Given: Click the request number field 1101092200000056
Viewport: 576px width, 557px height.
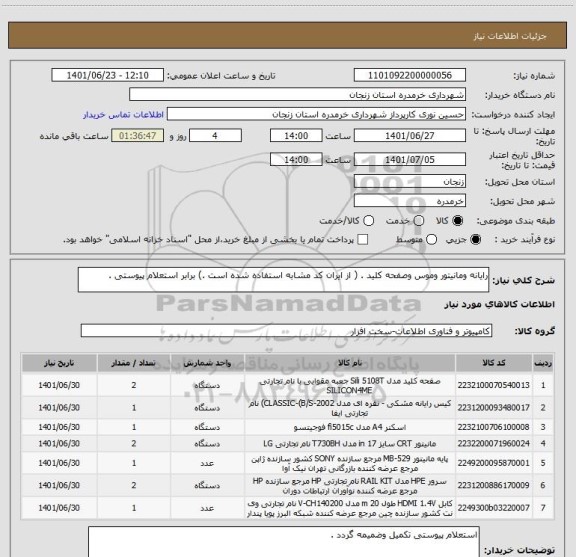Looking at the screenshot, I should coord(410,75).
